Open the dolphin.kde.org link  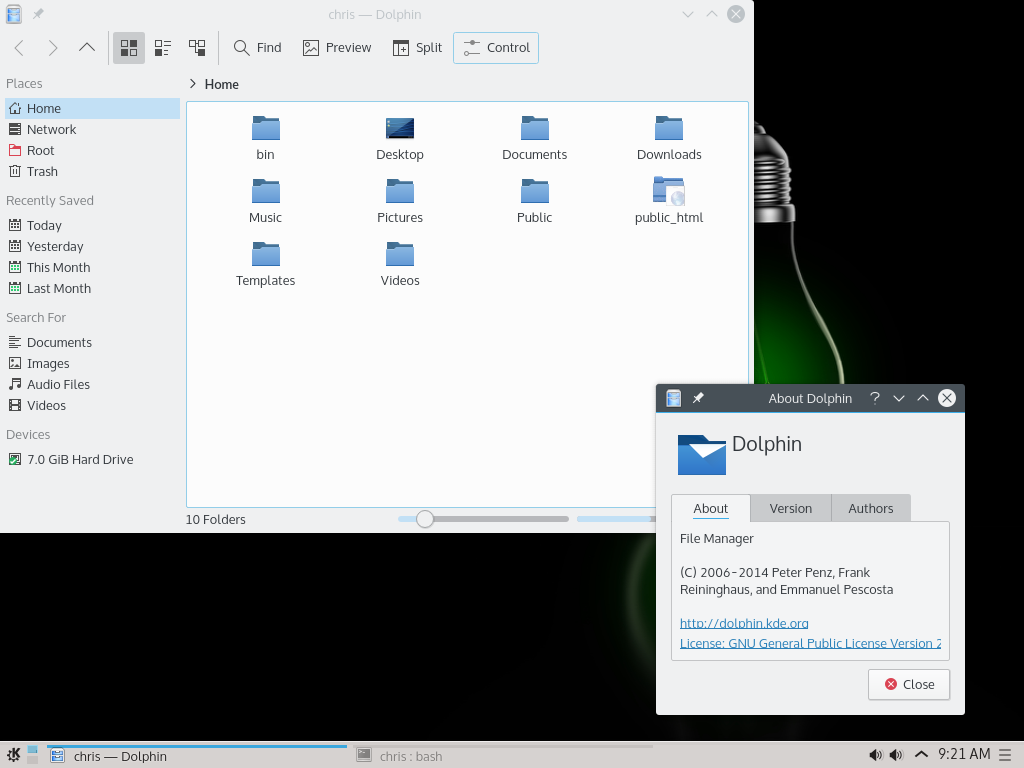click(x=744, y=623)
